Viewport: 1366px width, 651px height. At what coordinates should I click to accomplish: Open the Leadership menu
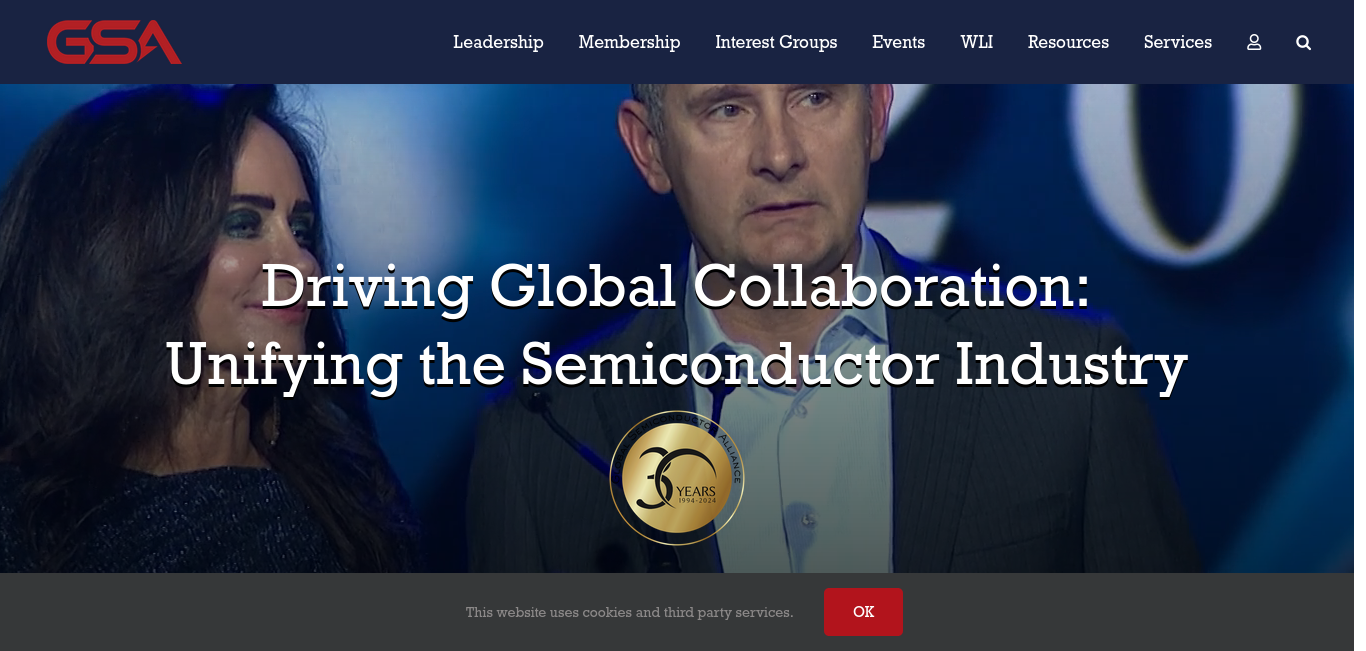(498, 42)
